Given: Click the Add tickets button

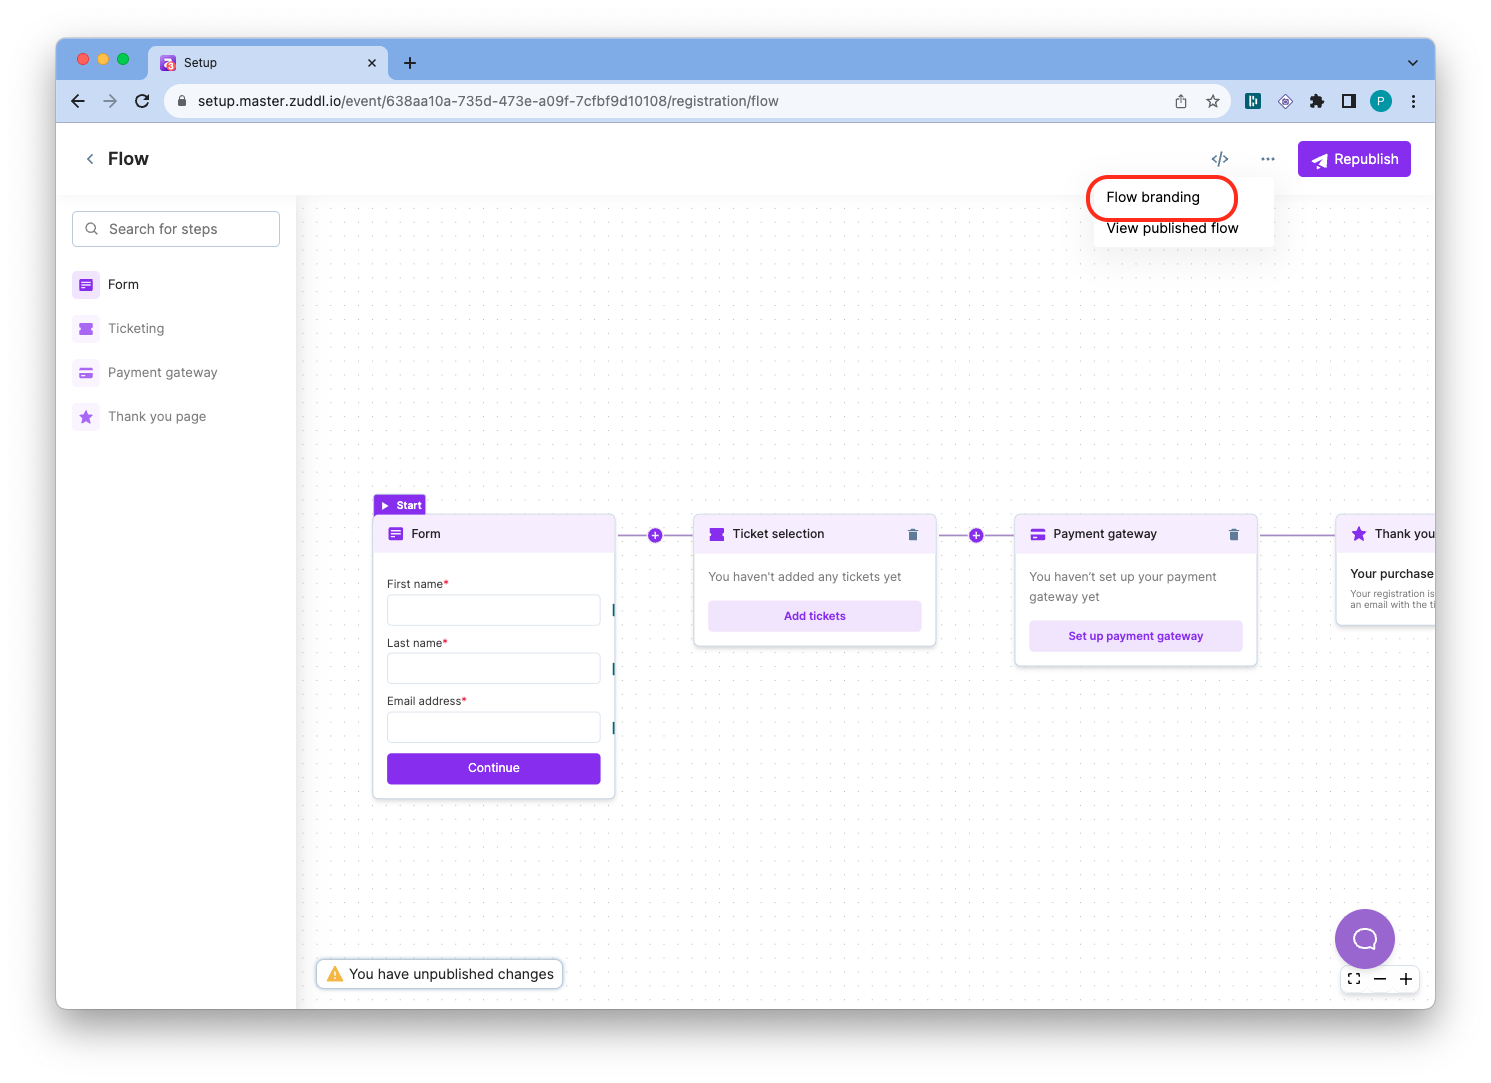Looking at the screenshot, I should pos(815,616).
